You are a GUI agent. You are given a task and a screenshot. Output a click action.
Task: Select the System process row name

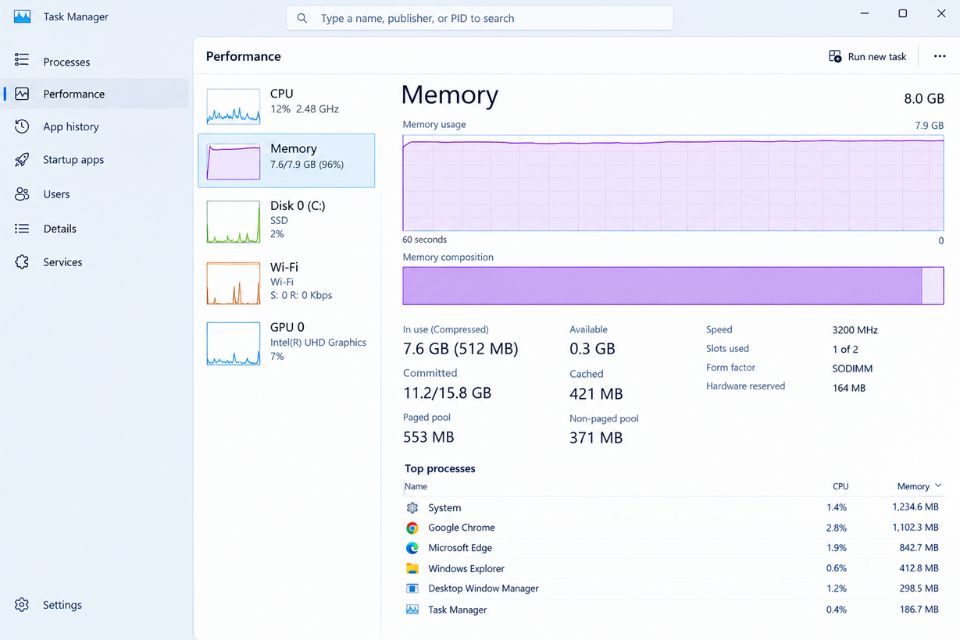(444, 508)
